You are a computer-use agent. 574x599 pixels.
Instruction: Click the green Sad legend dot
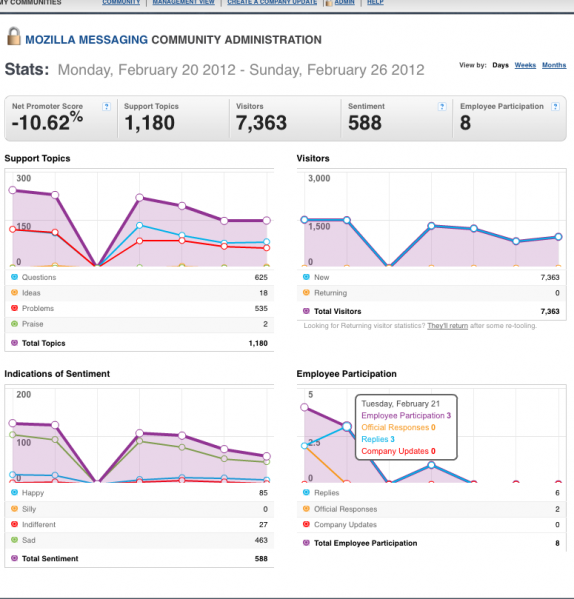[x=15, y=540]
